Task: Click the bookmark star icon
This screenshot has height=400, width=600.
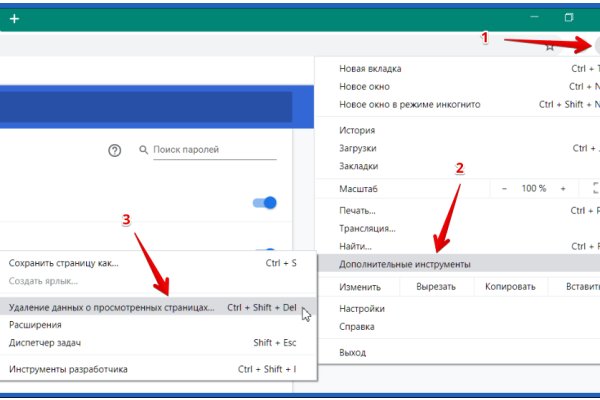Action: pyautogui.click(x=549, y=45)
